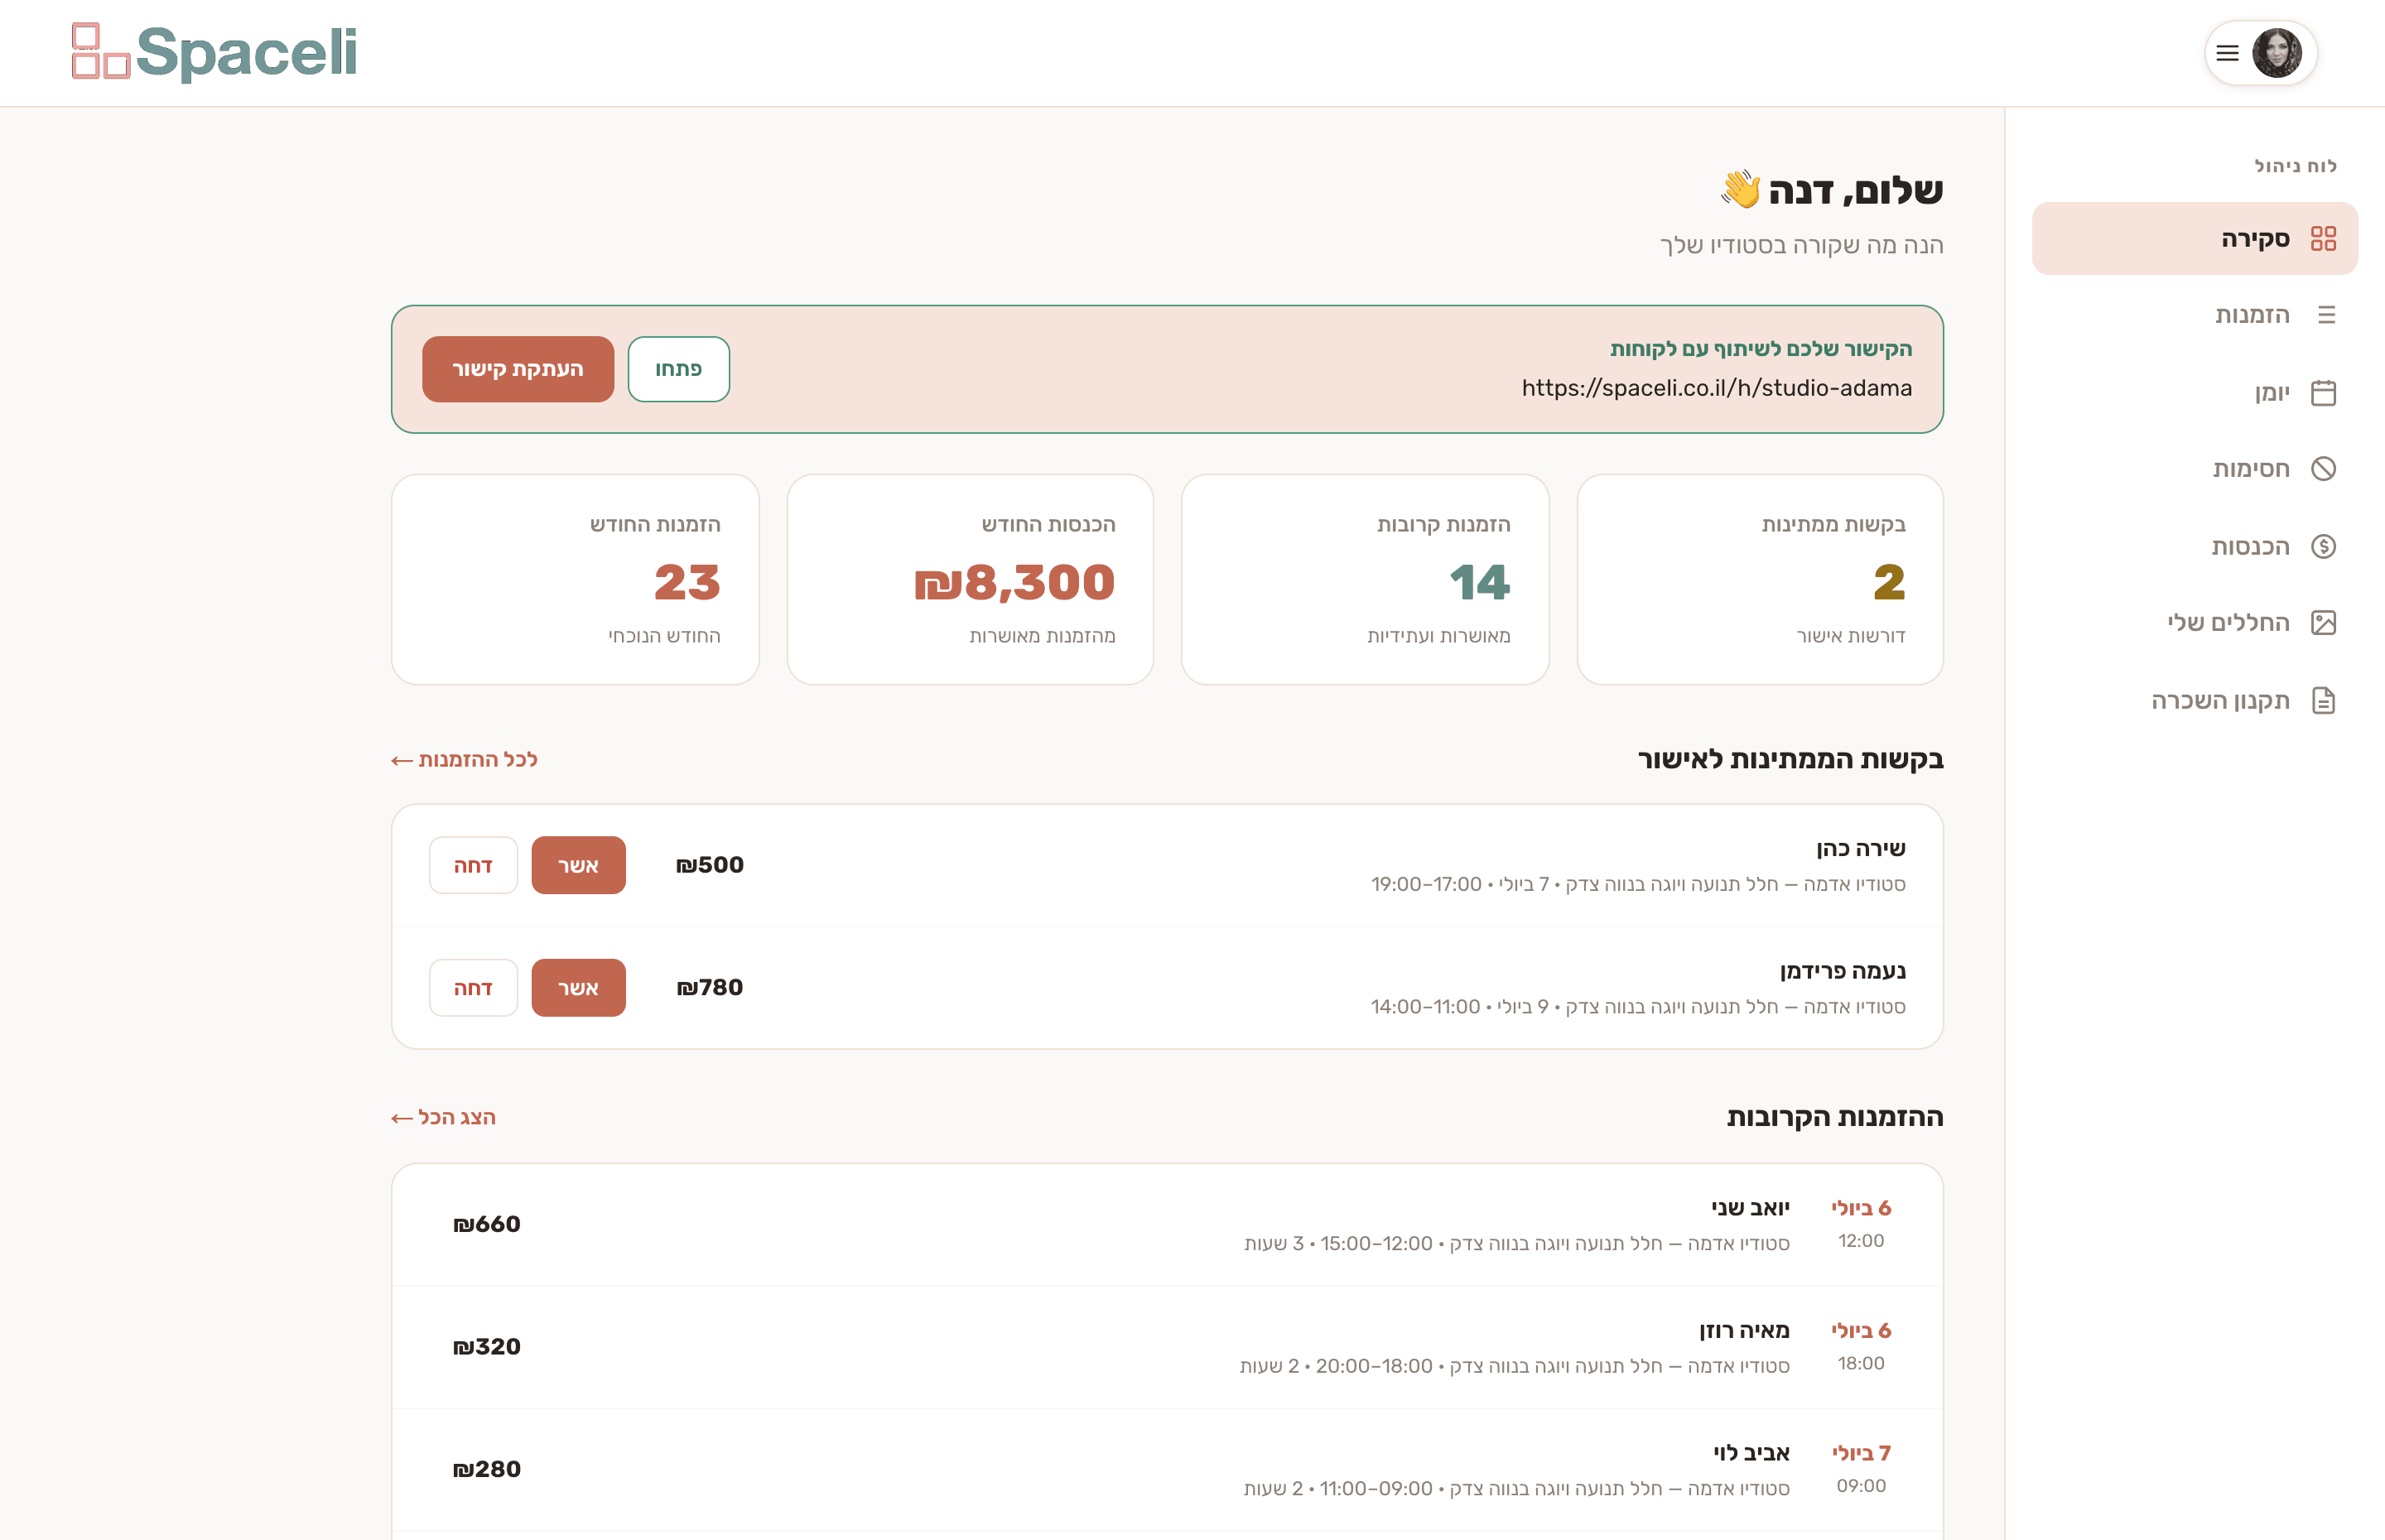
Task: Click the Spaceli logo
Action: click(x=214, y=52)
